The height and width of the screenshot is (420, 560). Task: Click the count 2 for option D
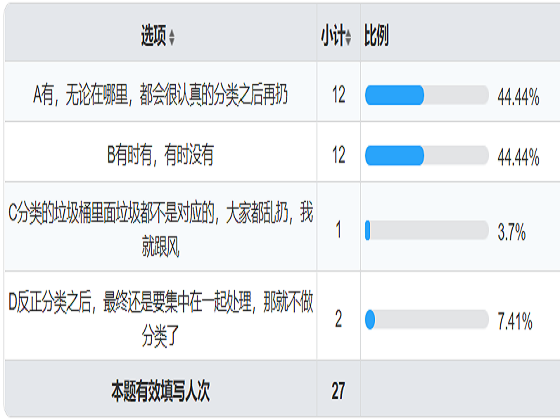click(339, 319)
